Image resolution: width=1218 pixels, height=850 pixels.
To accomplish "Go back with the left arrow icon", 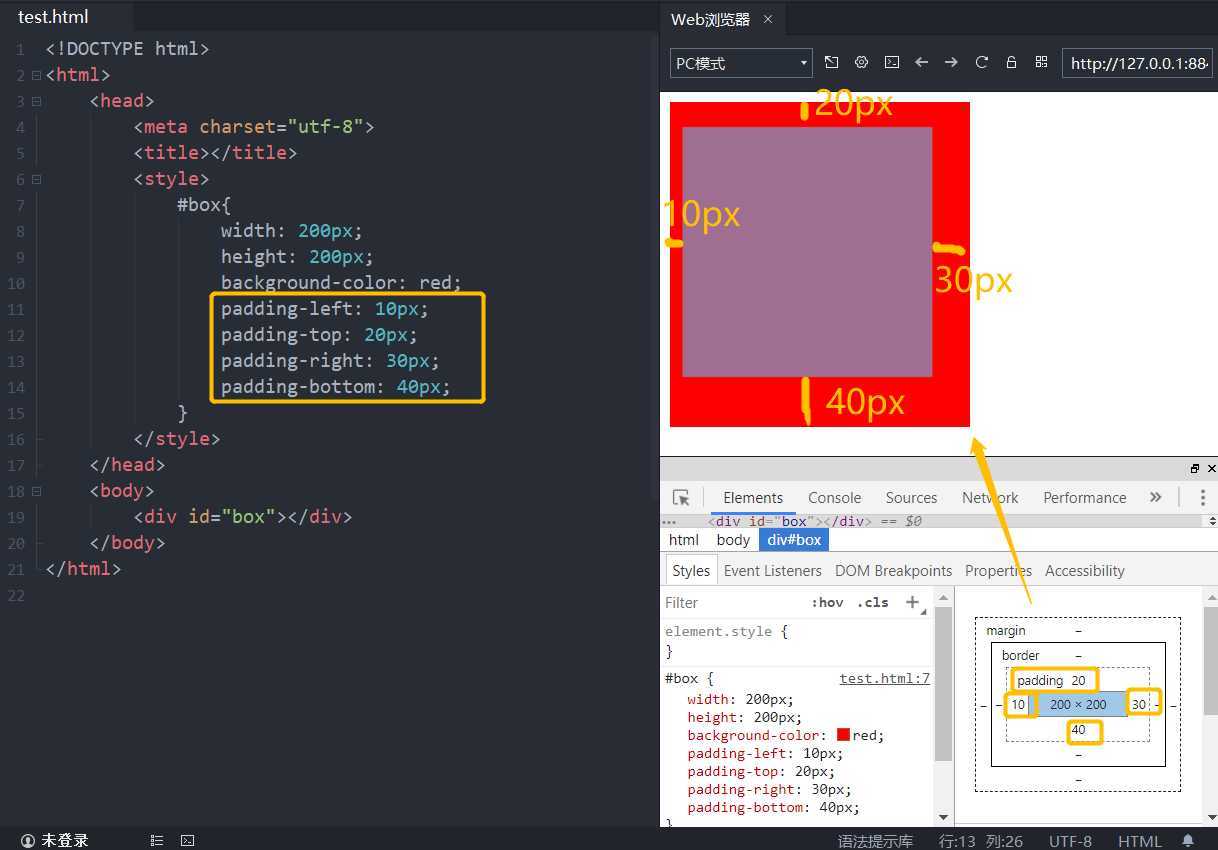I will 921,62.
